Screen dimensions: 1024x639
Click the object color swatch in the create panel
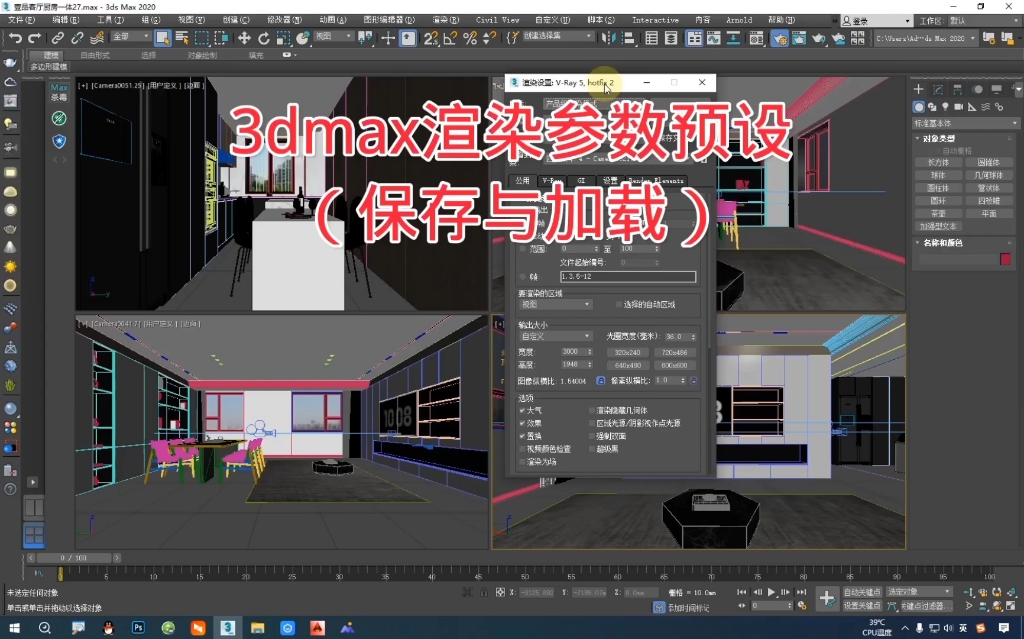[x=1006, y=257]
